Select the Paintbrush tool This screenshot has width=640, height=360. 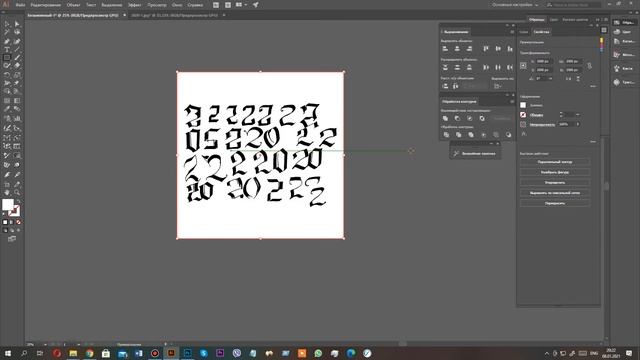point(17,58)
